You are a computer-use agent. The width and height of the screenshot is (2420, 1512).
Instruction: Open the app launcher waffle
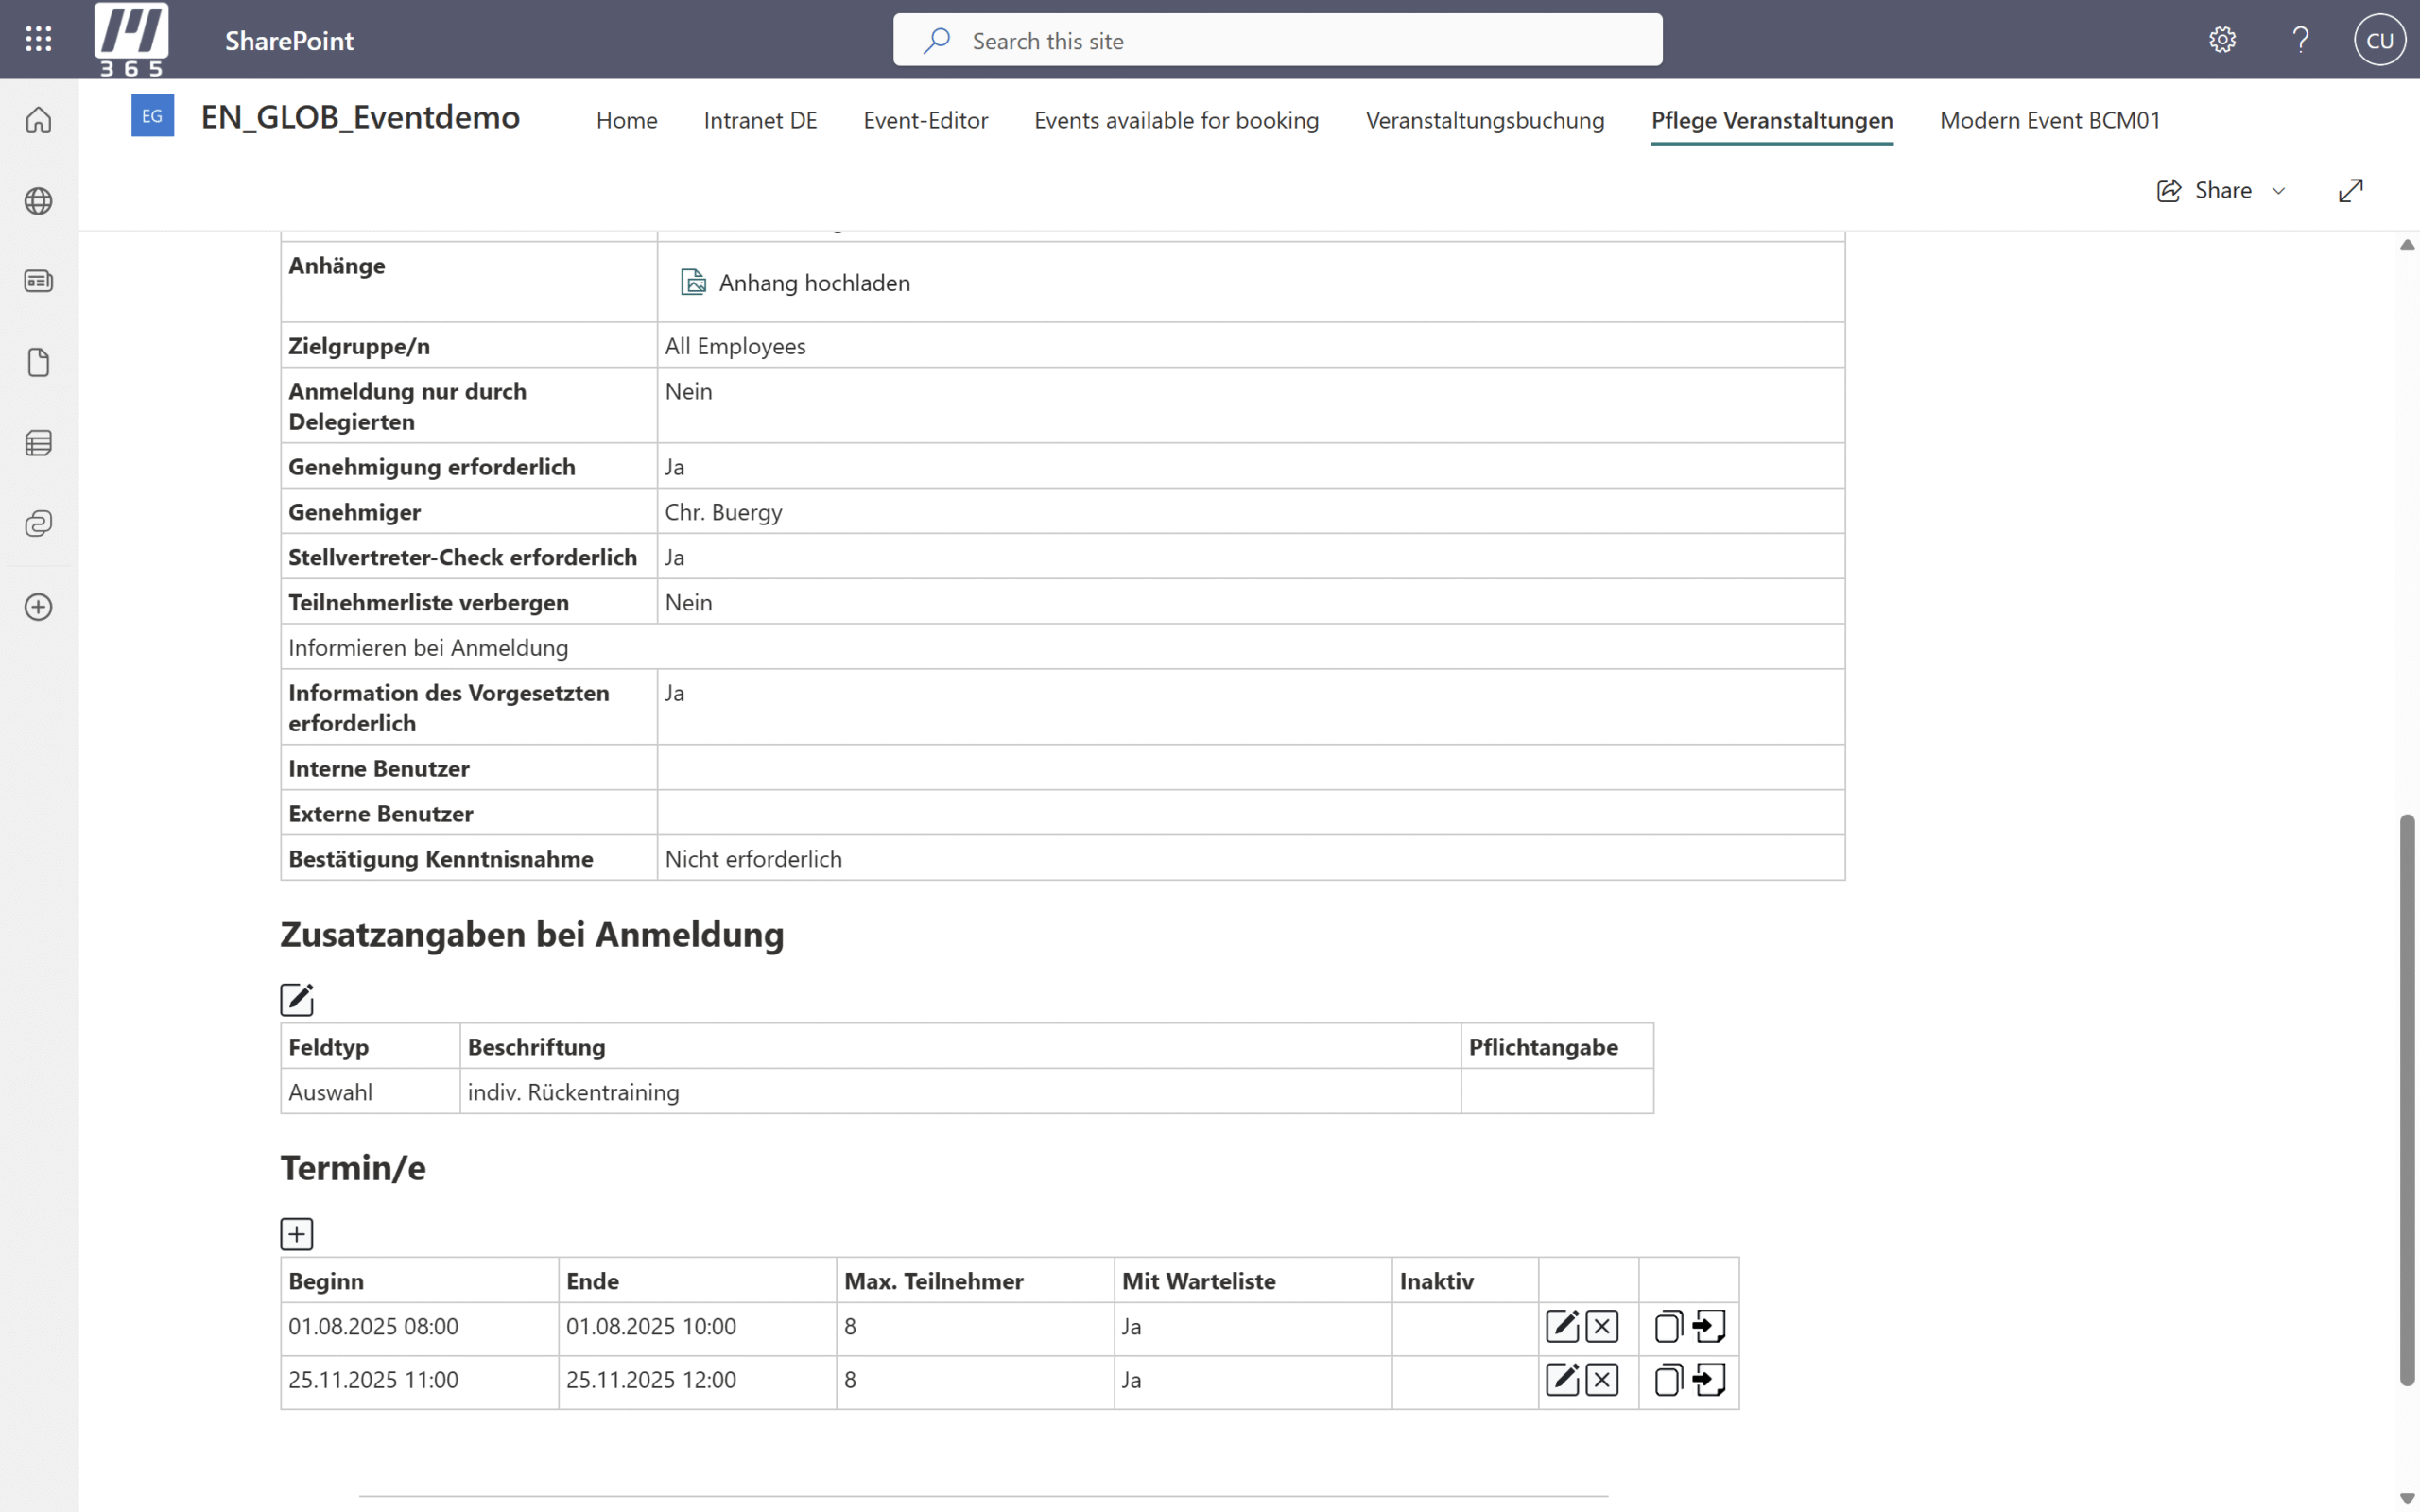(38, 39)
